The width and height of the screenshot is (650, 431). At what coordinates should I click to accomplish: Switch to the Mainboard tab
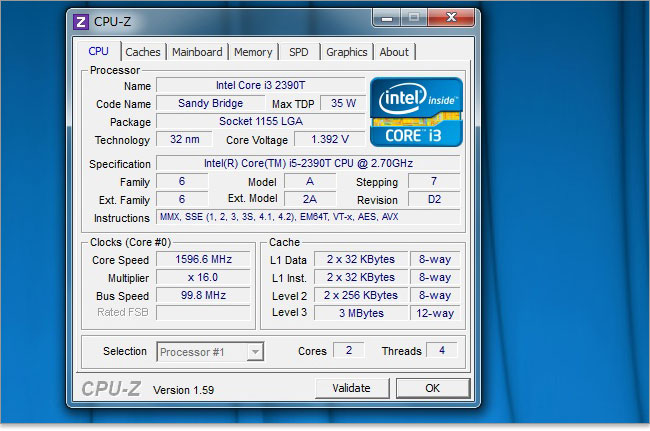click(197, 52)
